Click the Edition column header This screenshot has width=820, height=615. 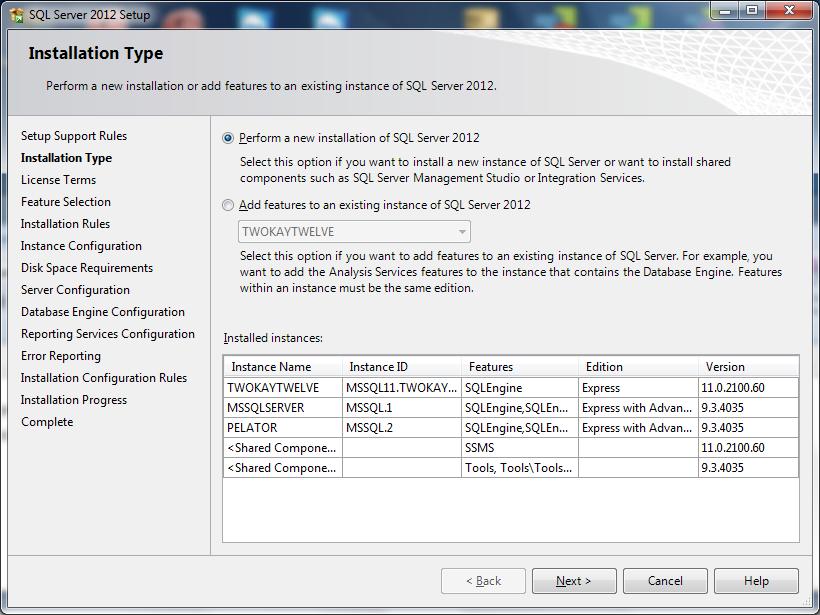coord(638,367)
